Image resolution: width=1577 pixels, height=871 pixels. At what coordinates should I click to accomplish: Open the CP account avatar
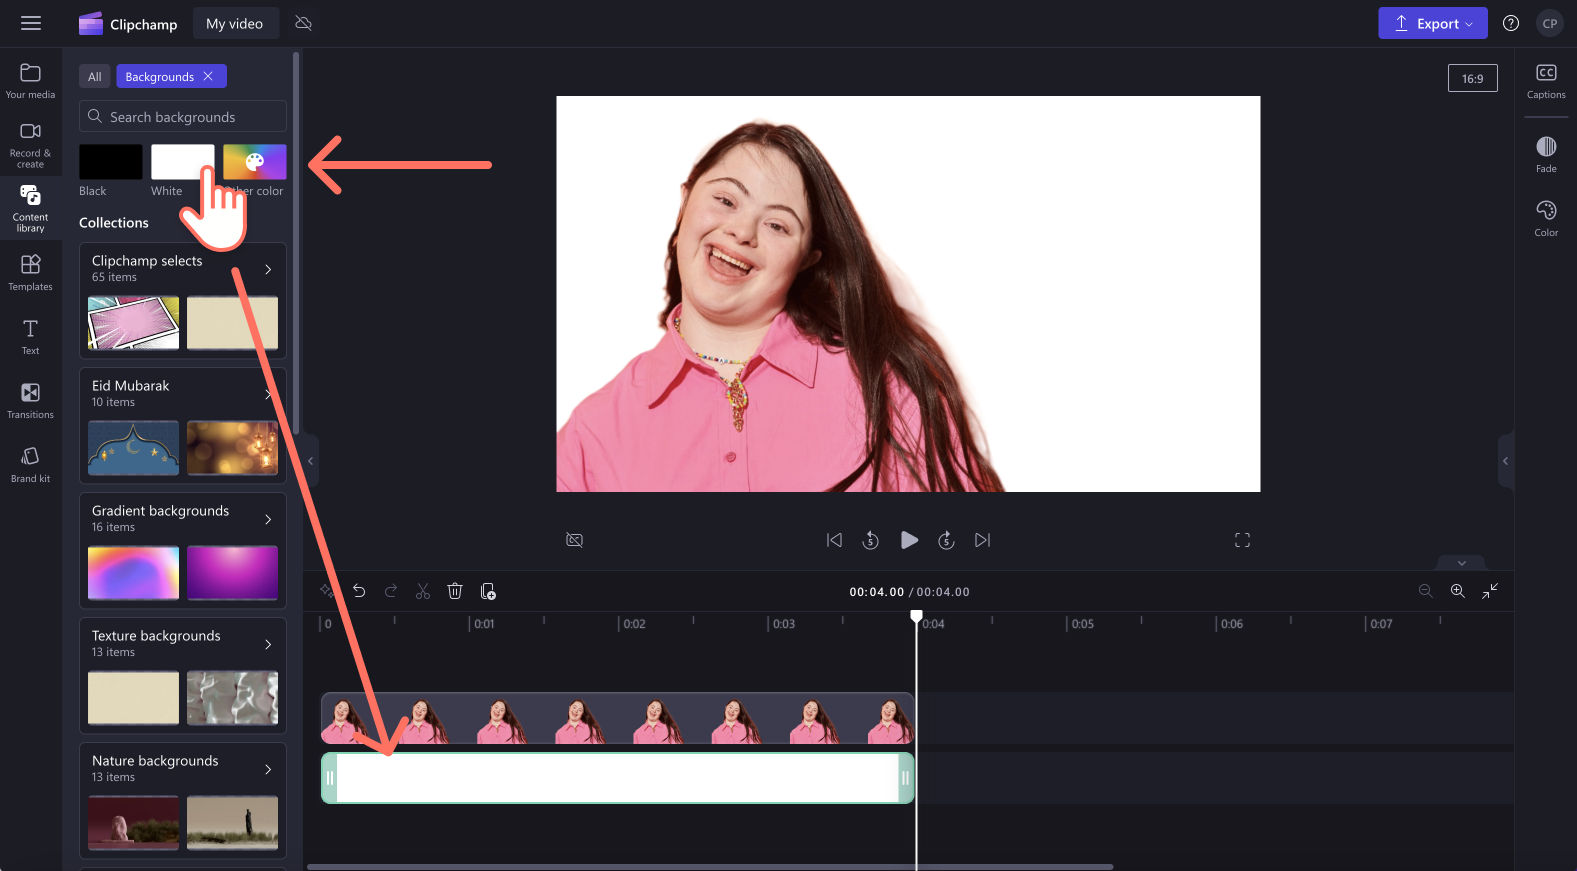[1550, 23]
